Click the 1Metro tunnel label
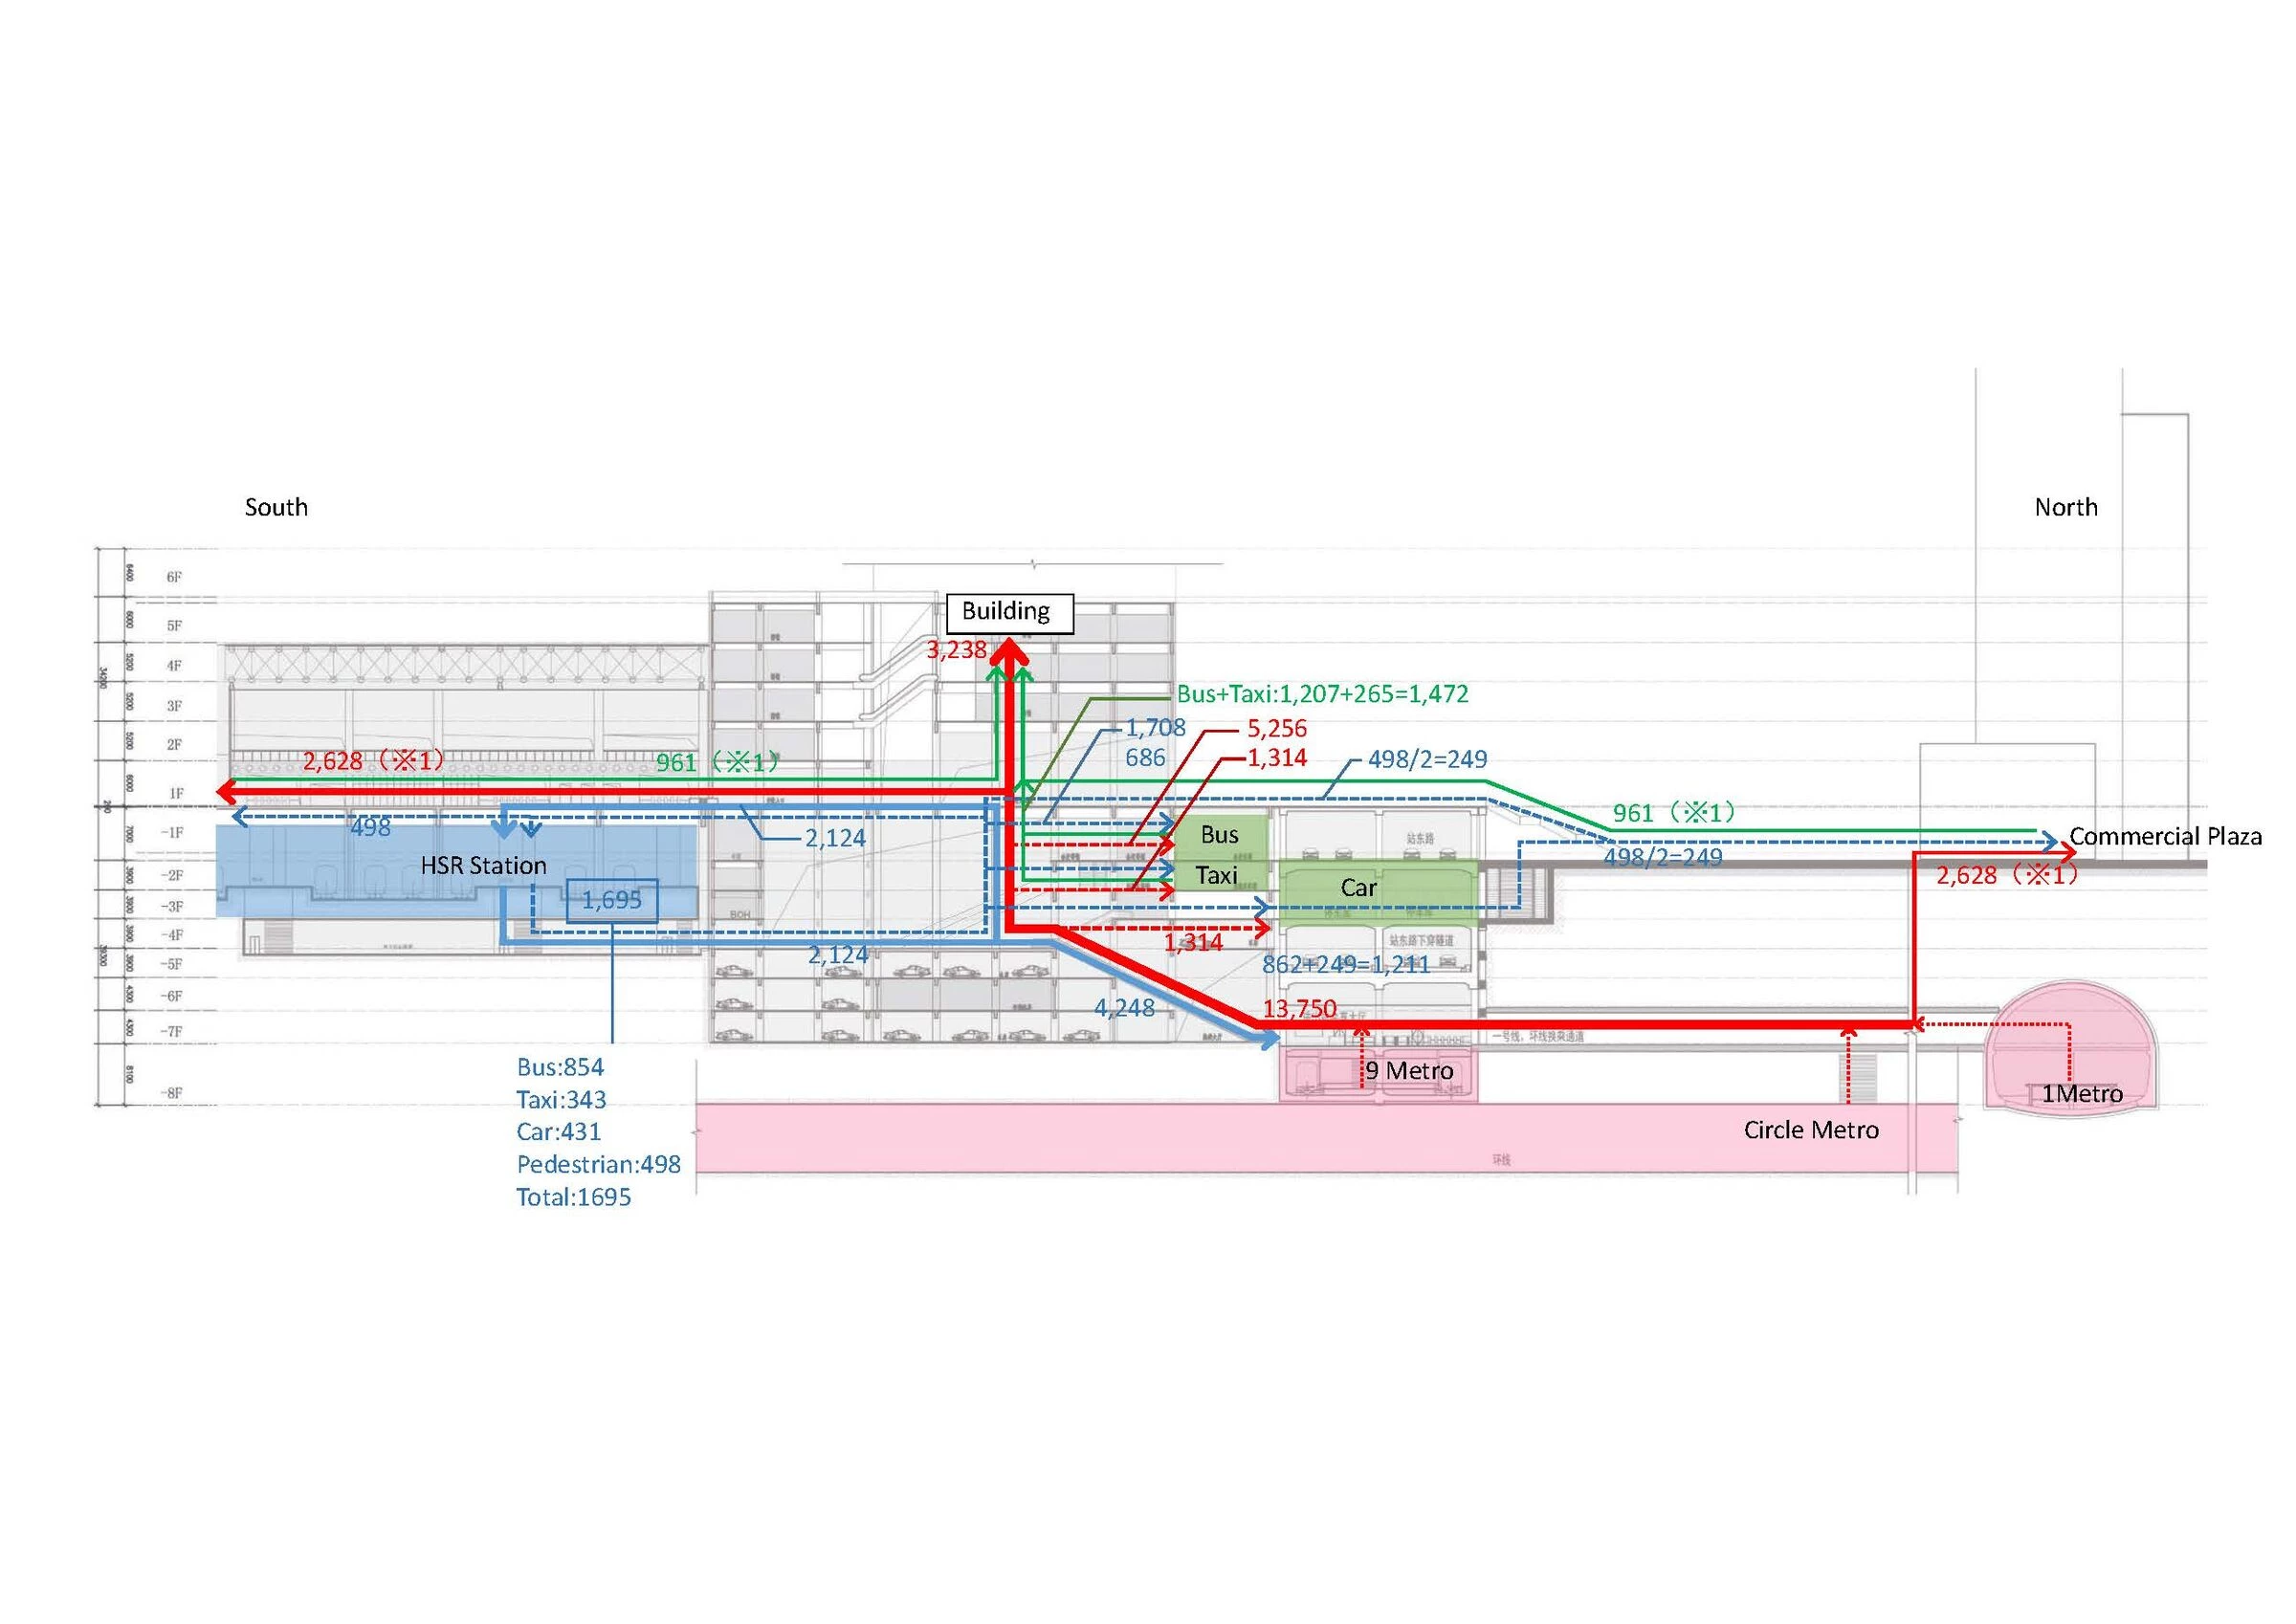The width and height of the screenshot is (2296, 1624). [2081, 1094]
